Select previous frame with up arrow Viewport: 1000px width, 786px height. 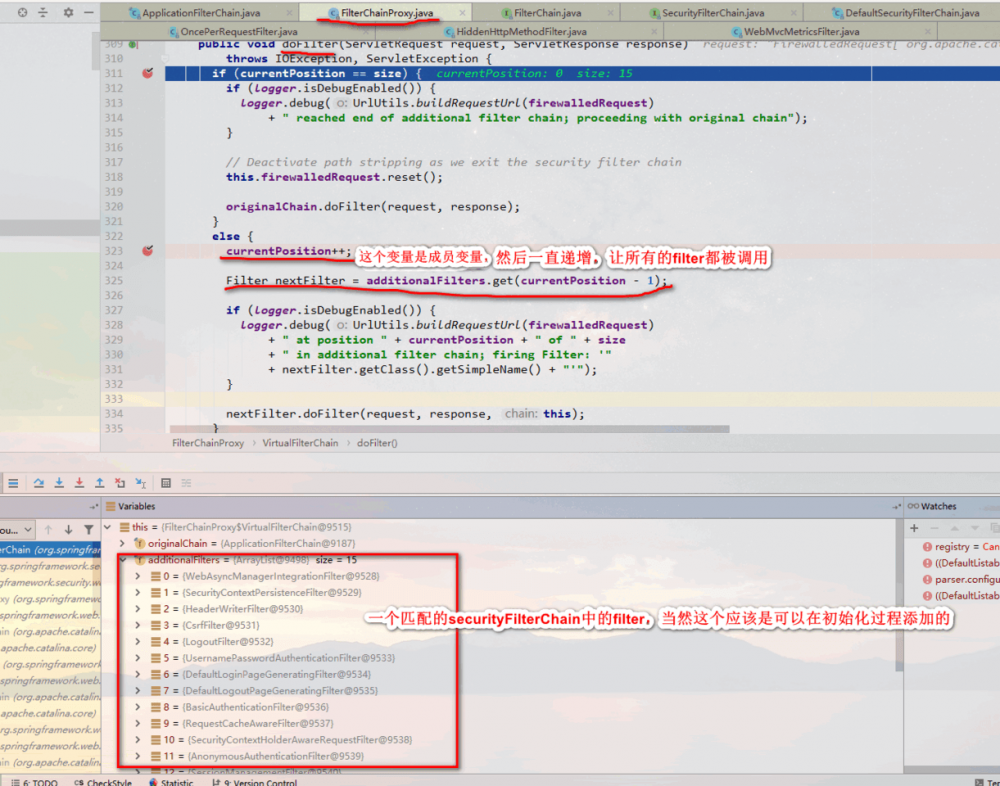coord(48,530)
